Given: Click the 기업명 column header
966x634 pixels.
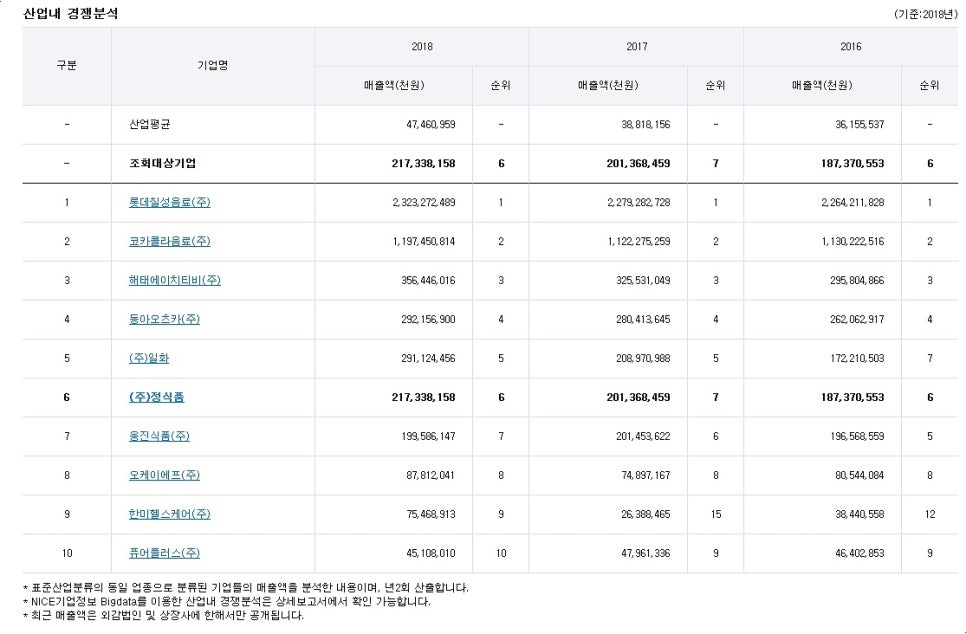Looking at the screenshot, I should pos(213,65).
